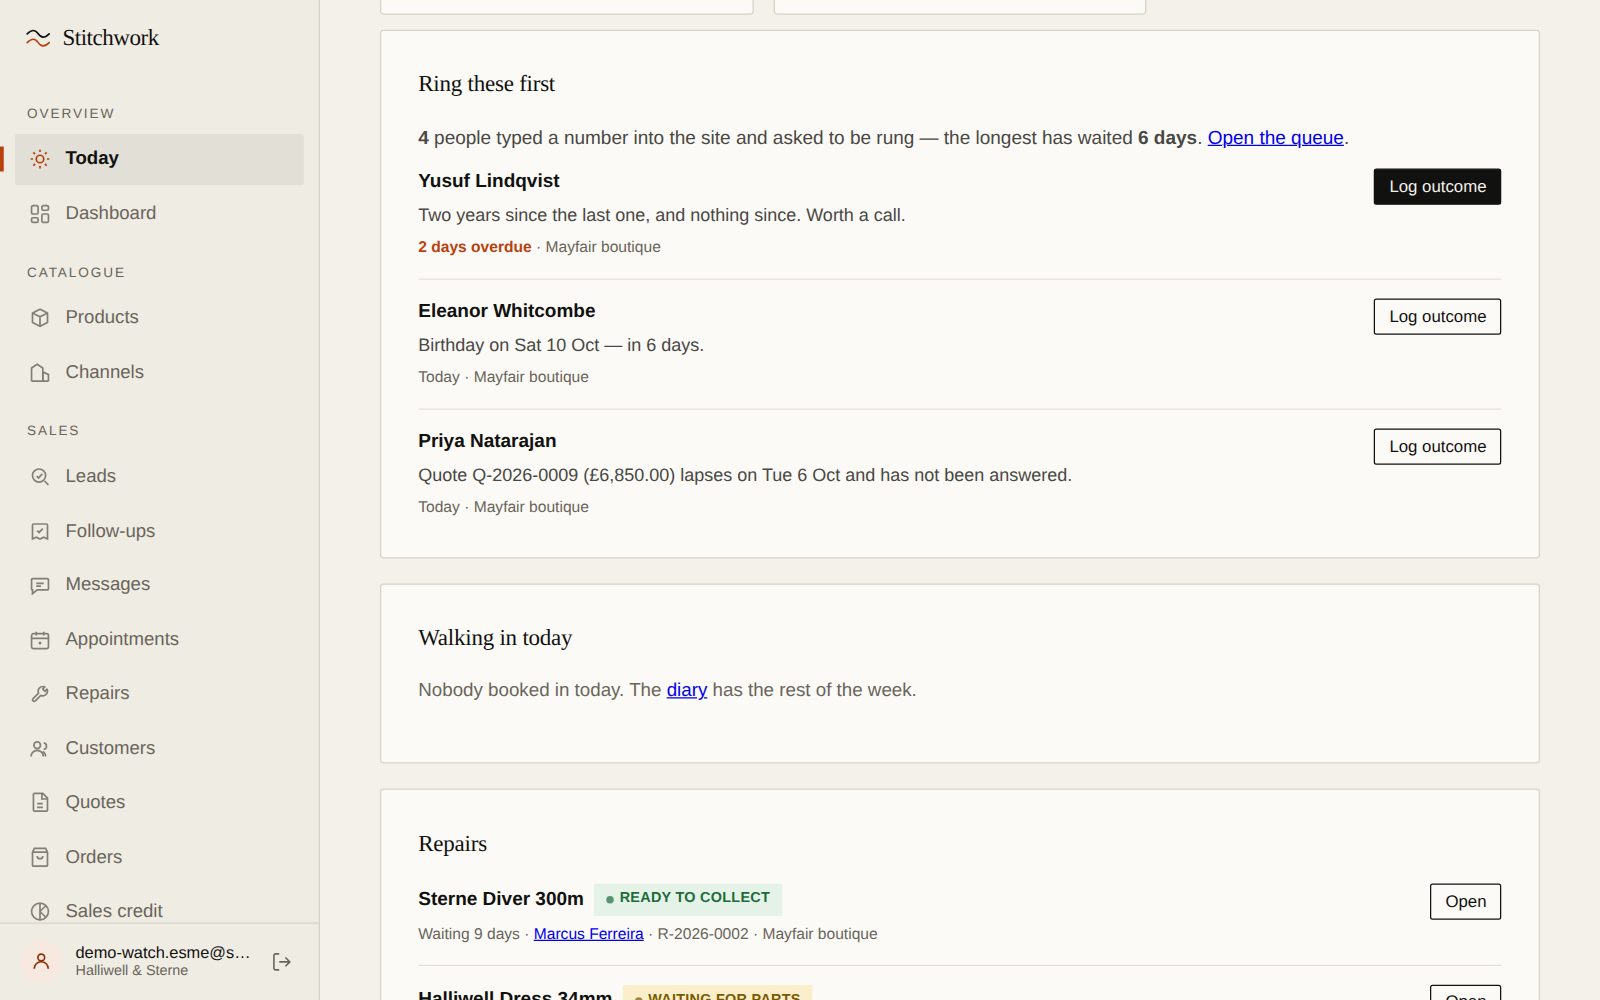Click the Appointments calendar icon
The width and height of the screenshot is (1600, 1000).
(40, 640)
